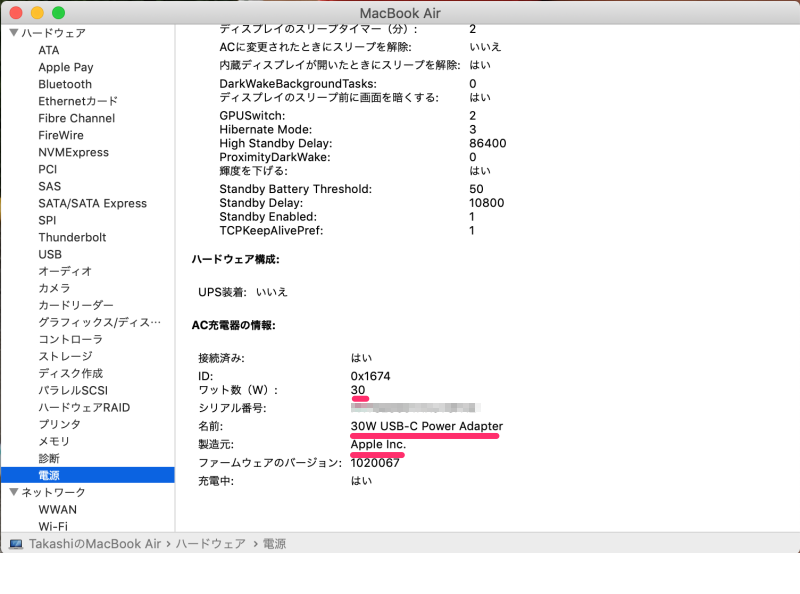Open the Thunderbolt sidebar entry

[72, 237]
